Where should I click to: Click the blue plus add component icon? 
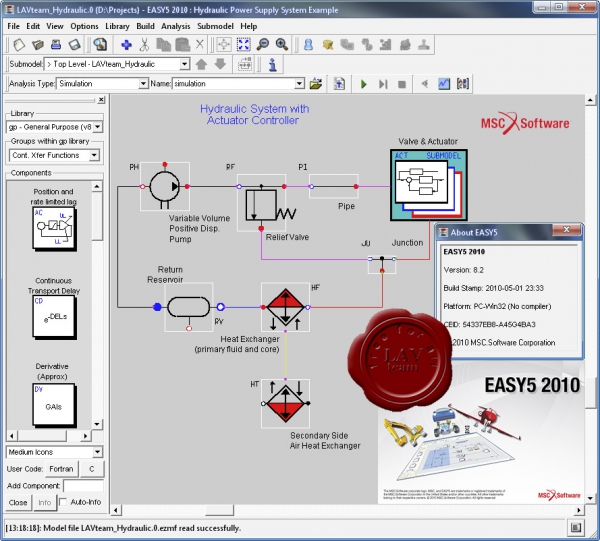(x=126, y=45)
